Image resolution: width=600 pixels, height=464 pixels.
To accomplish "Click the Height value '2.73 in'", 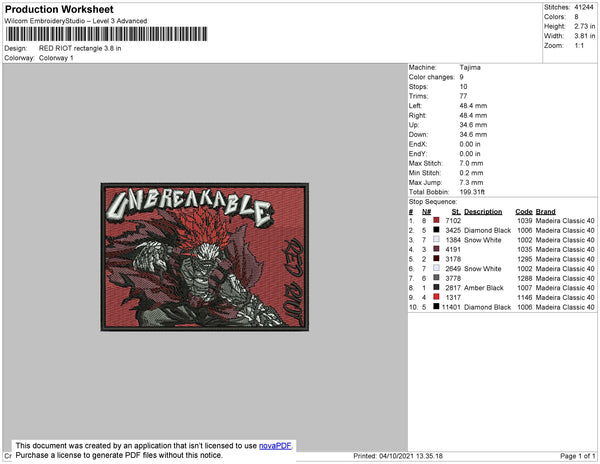I will [x=585, y=26].
